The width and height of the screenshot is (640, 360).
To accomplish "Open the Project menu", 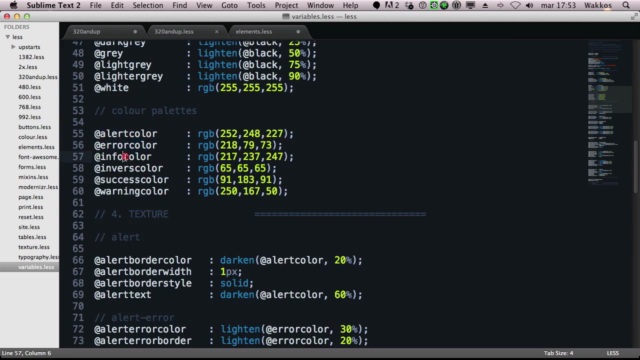I will tap(286, 5).
